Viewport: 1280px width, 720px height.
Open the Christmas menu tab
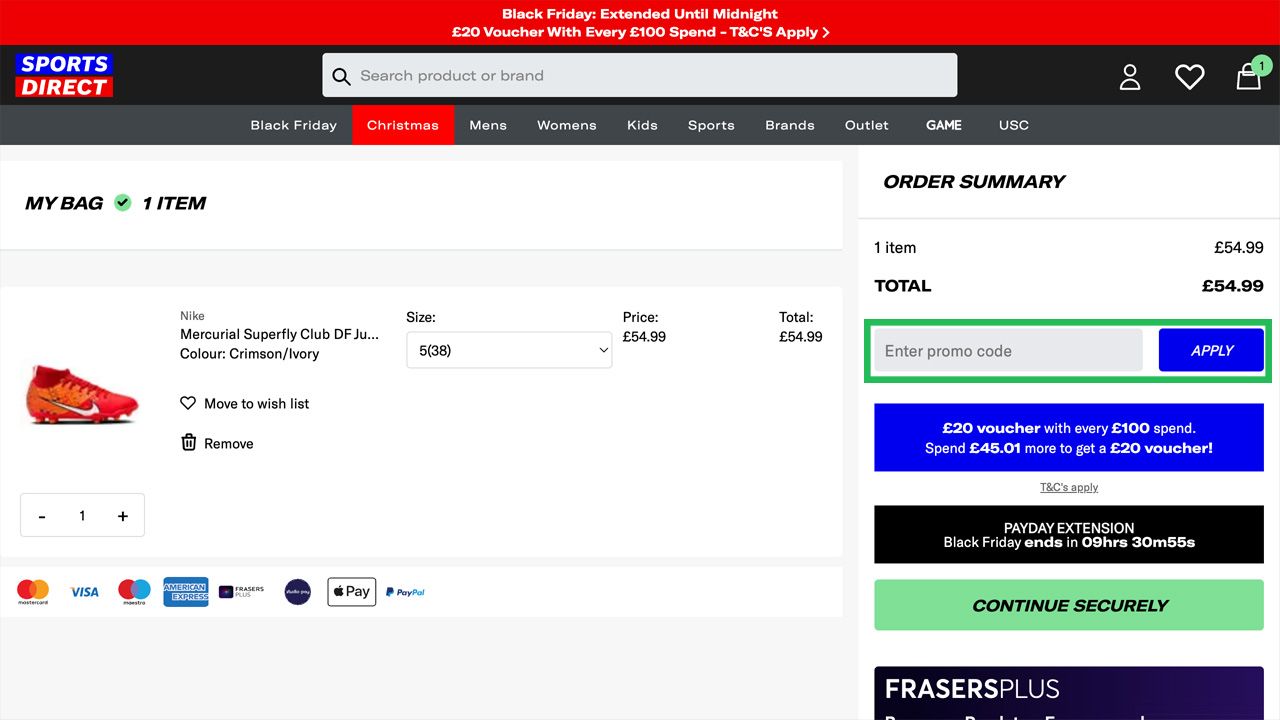403,125
